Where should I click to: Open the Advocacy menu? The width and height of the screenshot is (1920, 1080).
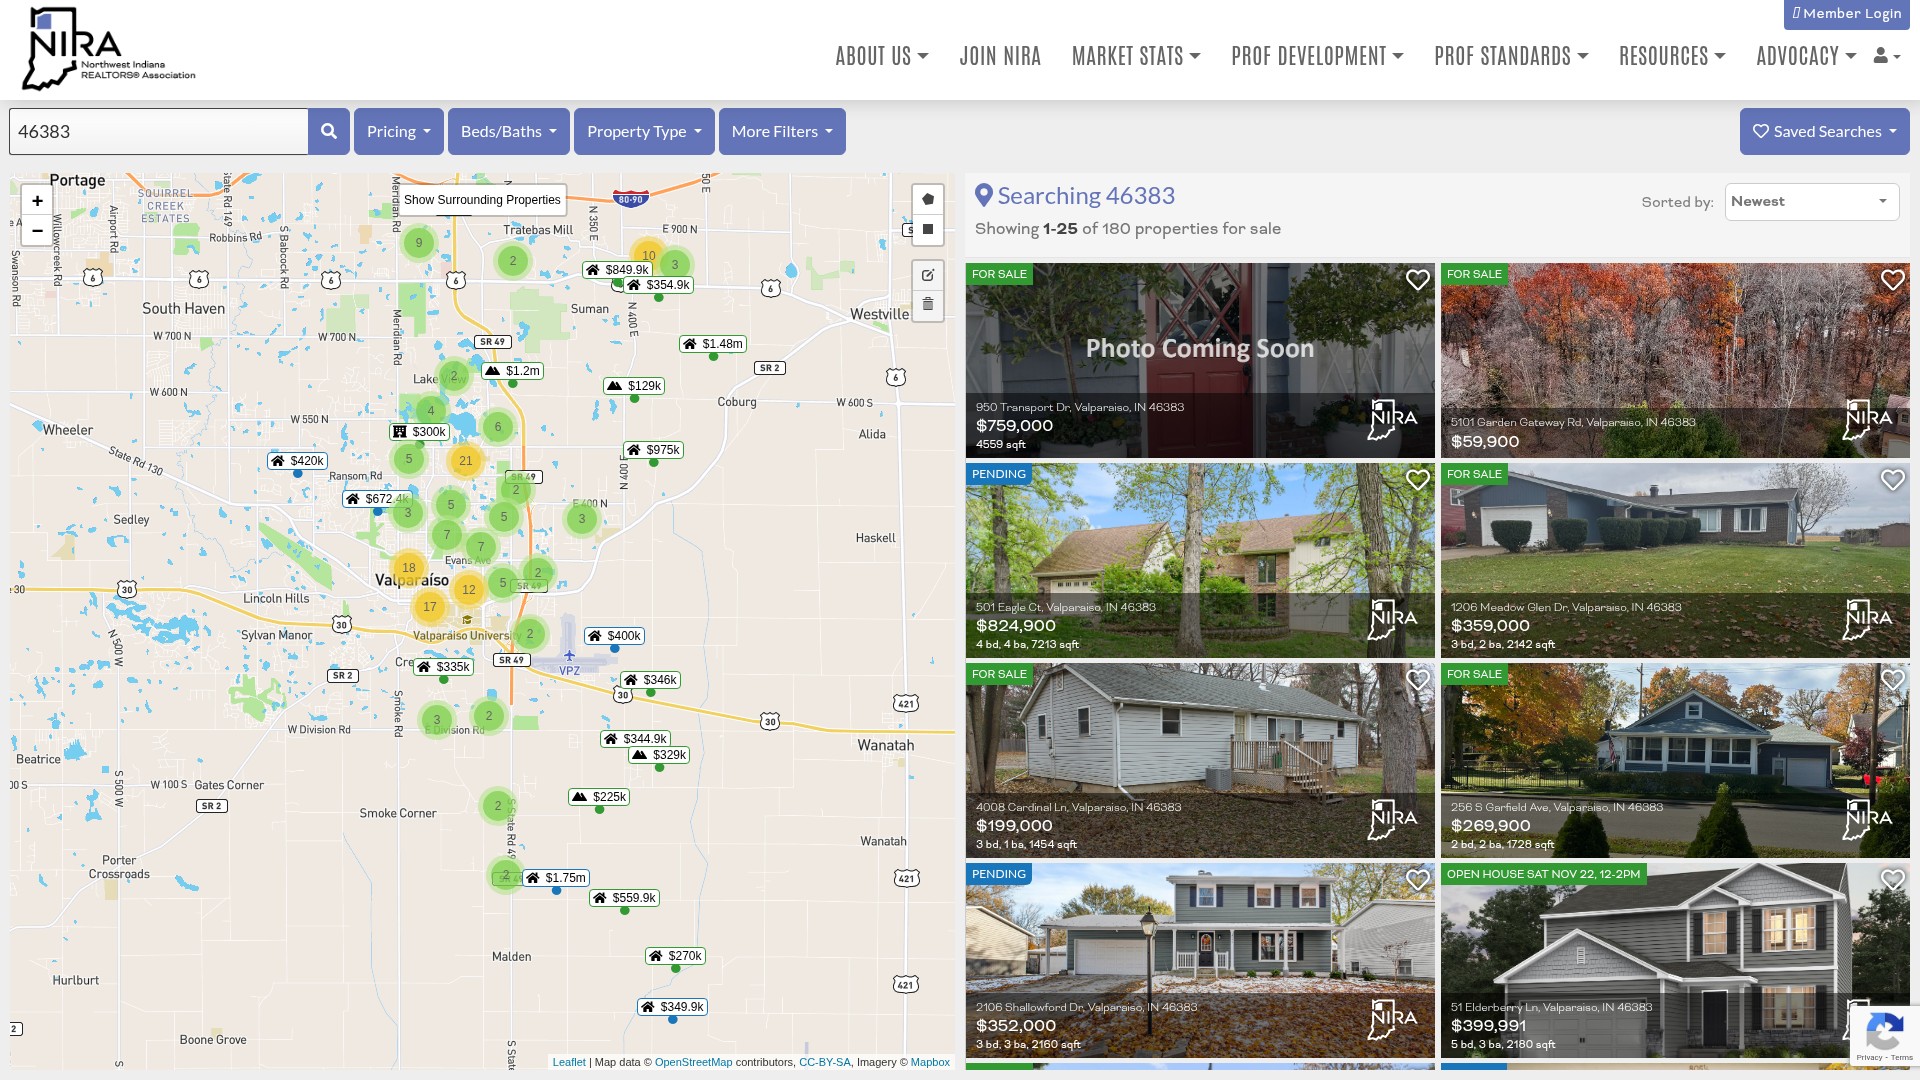1806,56
